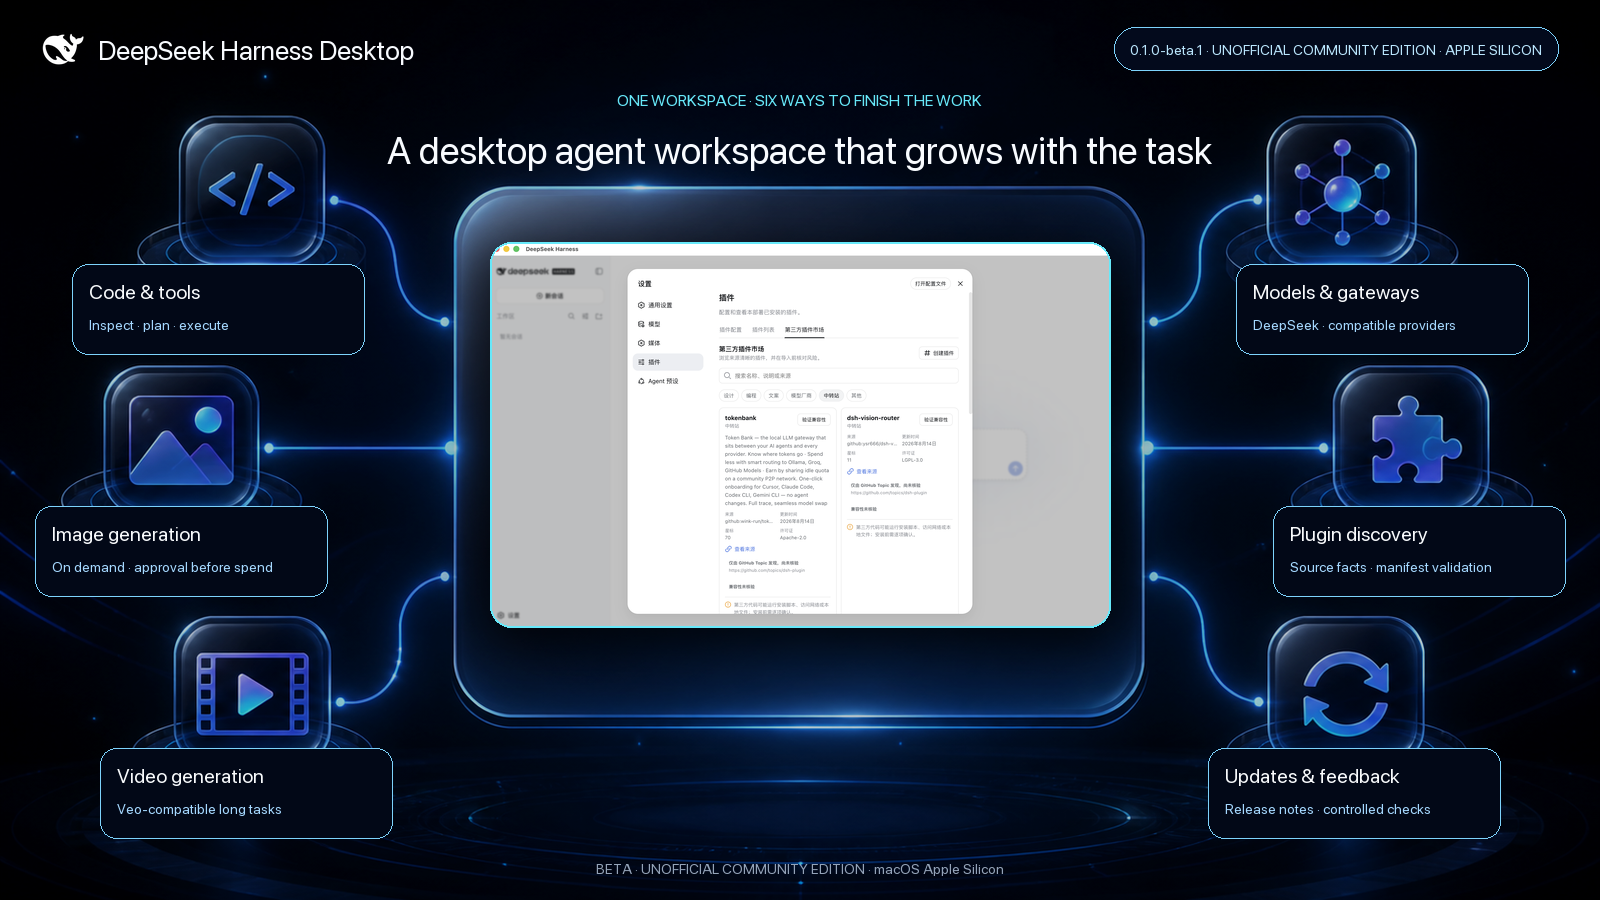Filter plugins by 设计 chip

pos(729,396)
